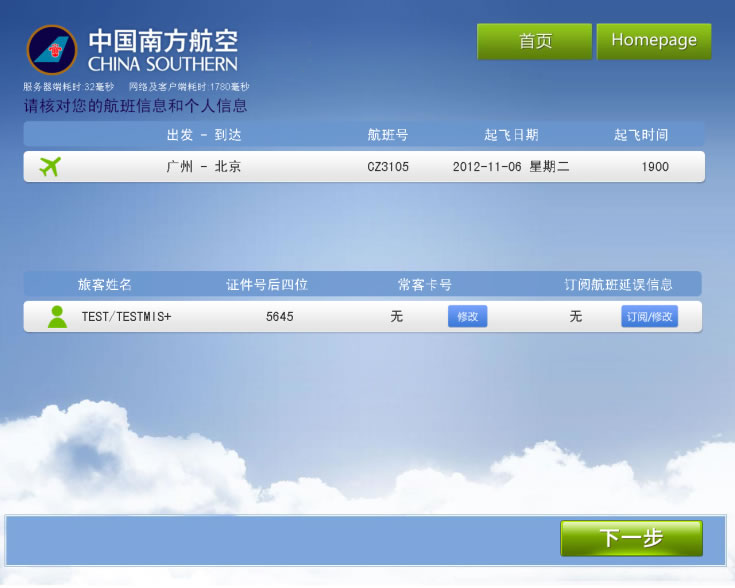Click the China Southern Airlines logo emblem

[x=52, y=49]
